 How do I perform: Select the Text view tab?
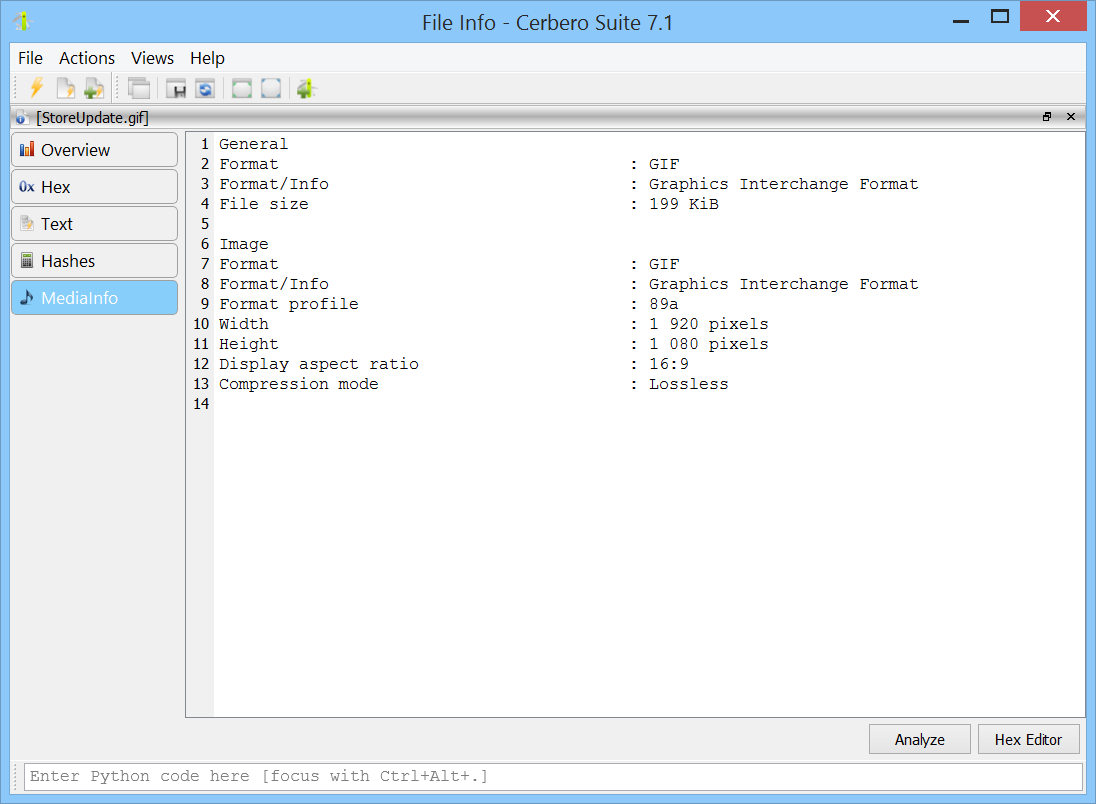coord(94,224)
